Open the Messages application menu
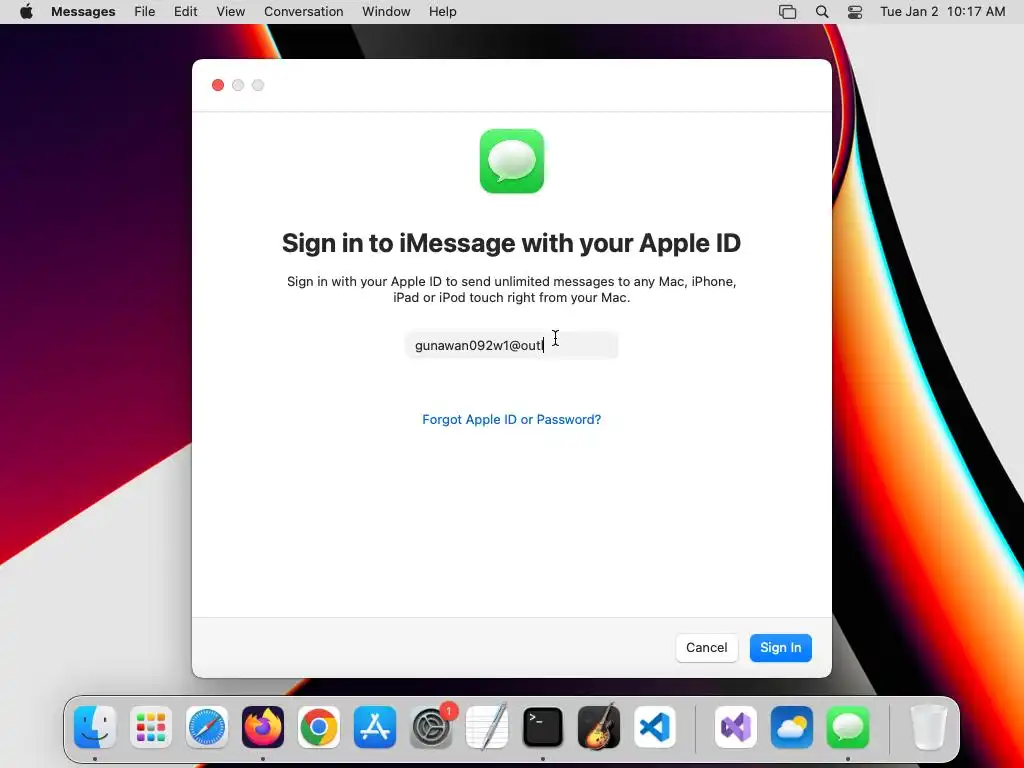The width and height of the screenshot is (1024, 768). tap(83, 12)
